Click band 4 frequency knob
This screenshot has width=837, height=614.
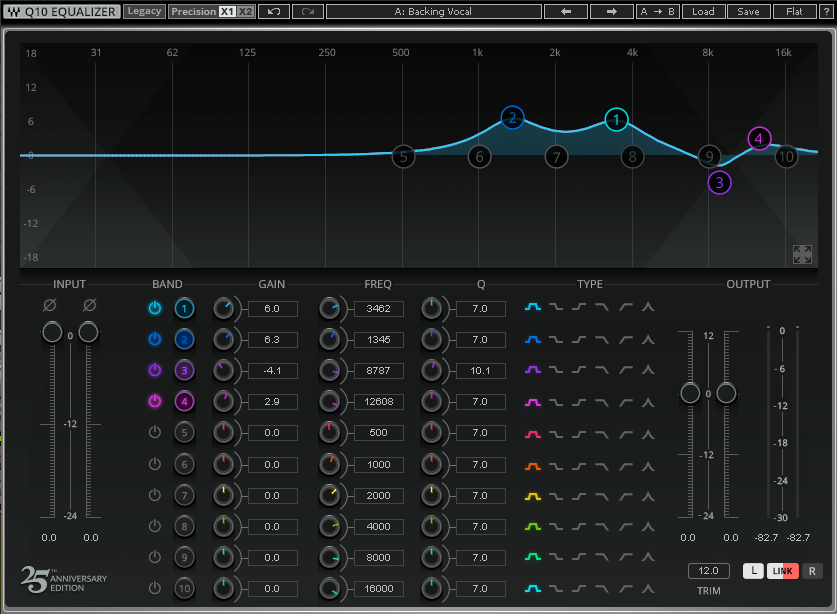click(x=329, y=402)
